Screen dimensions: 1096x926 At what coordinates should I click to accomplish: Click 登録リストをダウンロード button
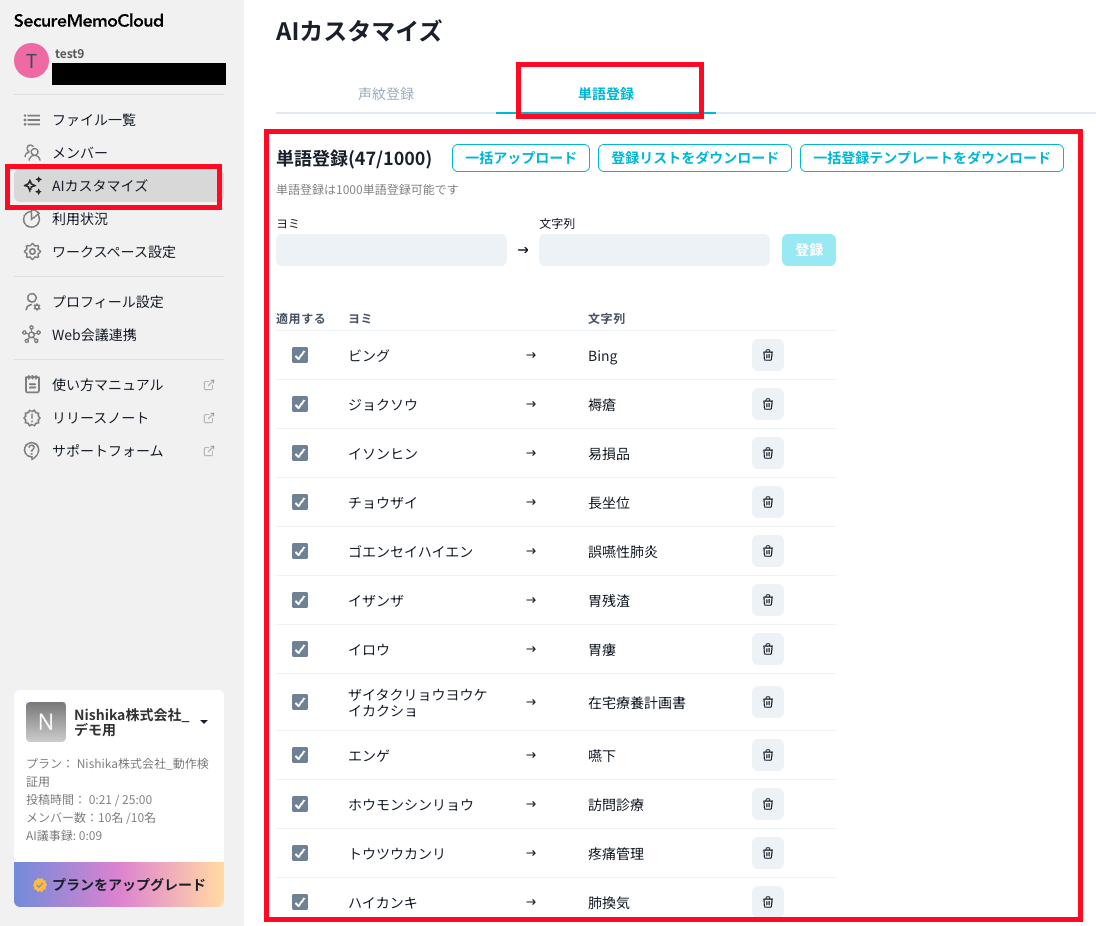coord(695,158)
